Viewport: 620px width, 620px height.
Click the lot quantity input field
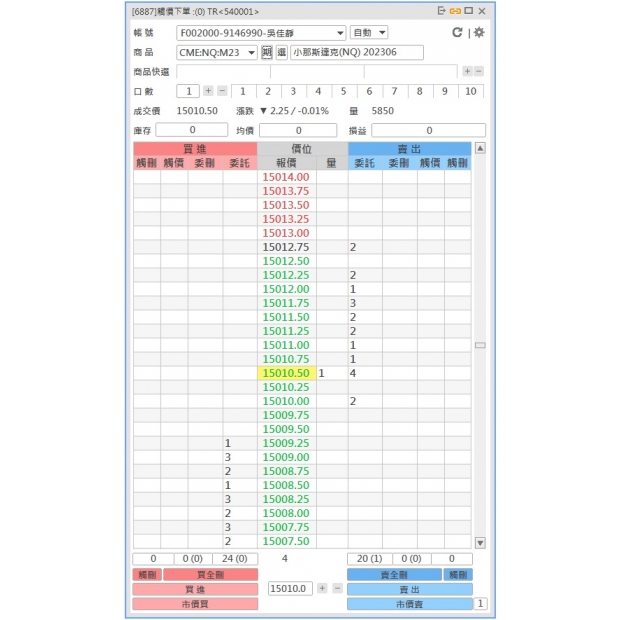[188, 91]
